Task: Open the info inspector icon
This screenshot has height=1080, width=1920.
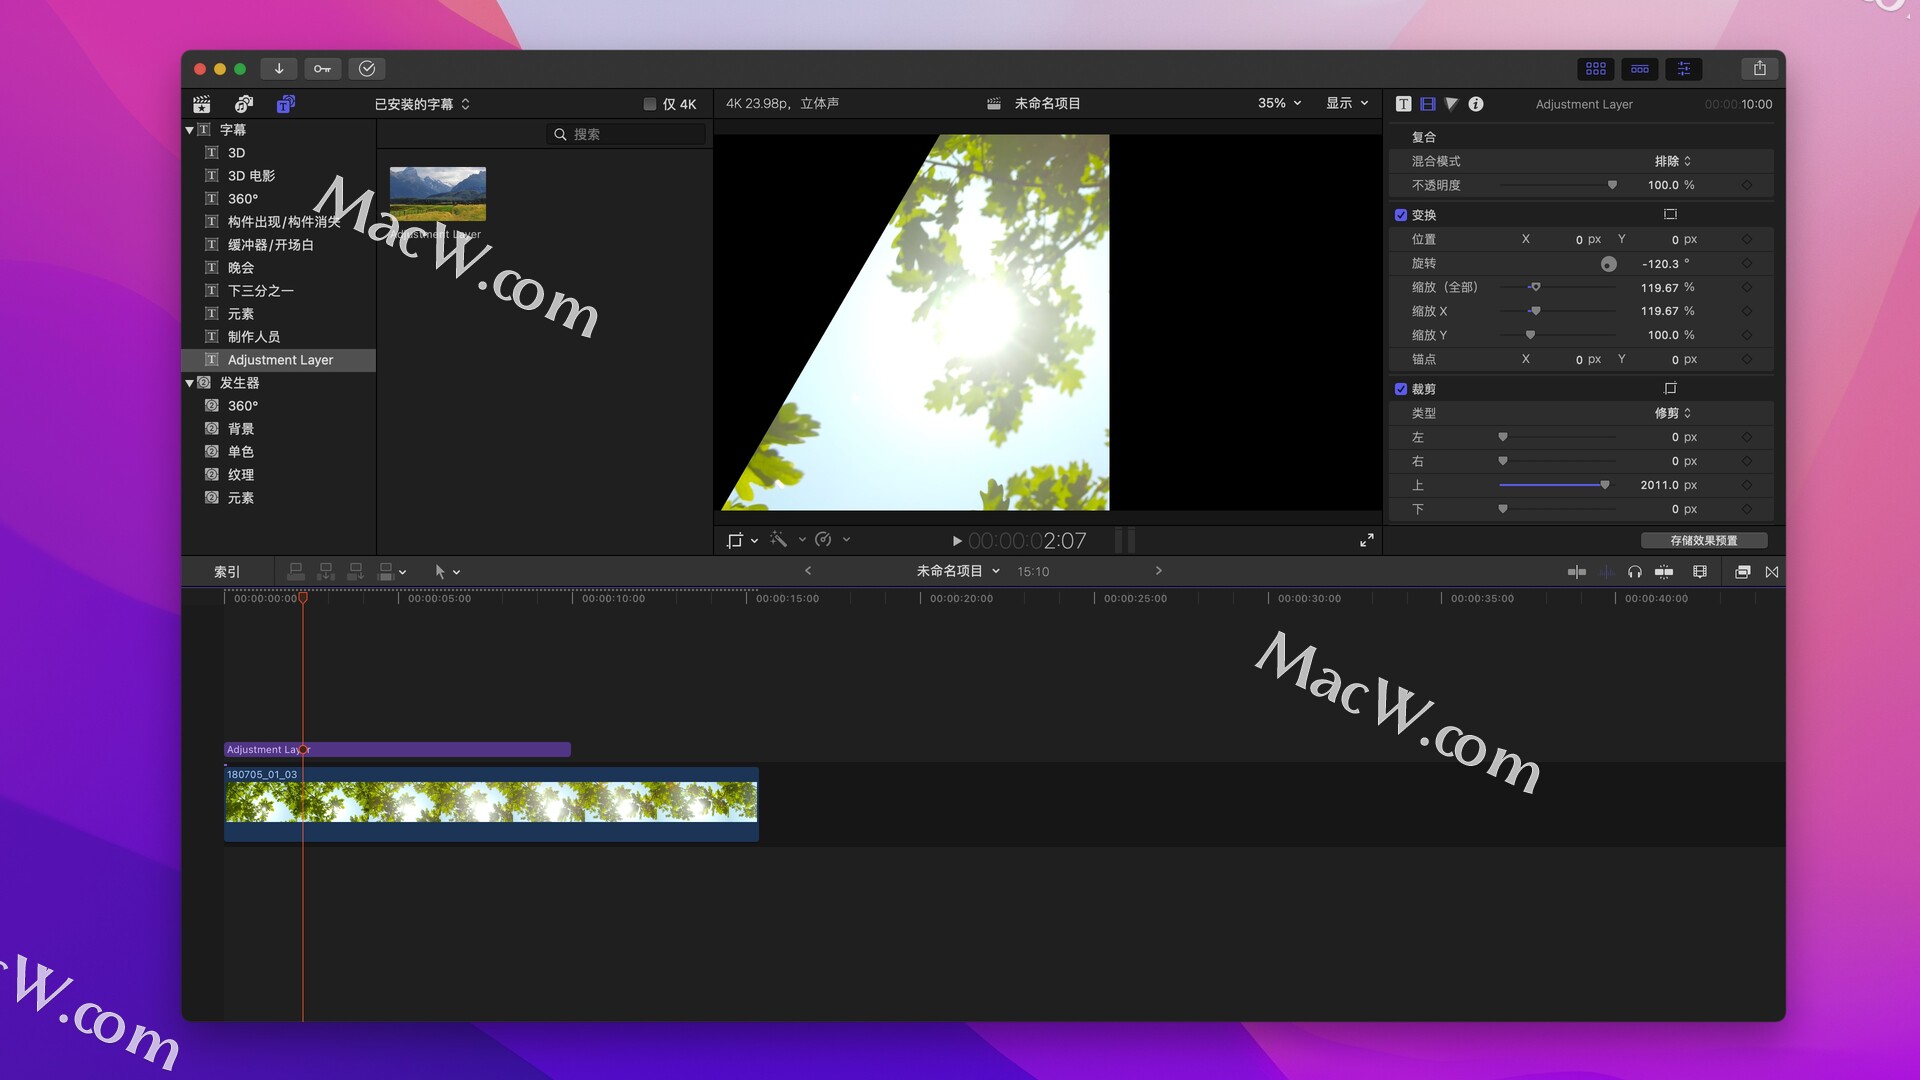Action: pos(1476,104)
